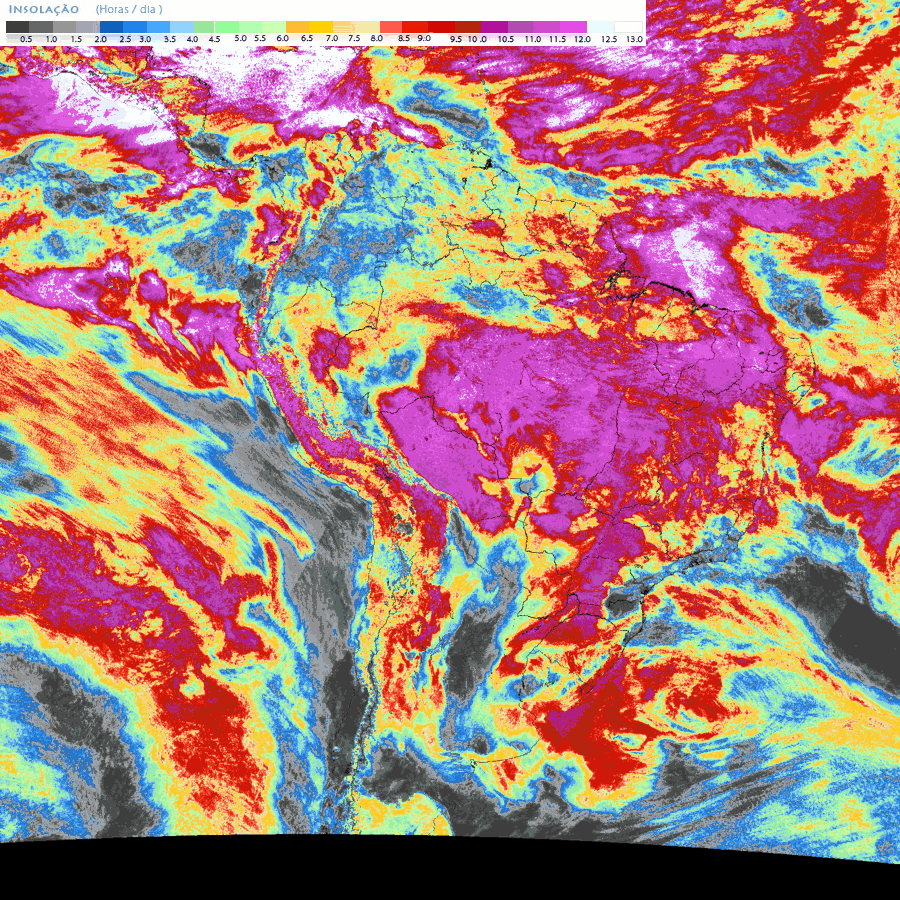The width and height of the screenshot is (900, 900).
Task: Click the salmon swatch between 8.0 and 8.5
Action: 391,27
